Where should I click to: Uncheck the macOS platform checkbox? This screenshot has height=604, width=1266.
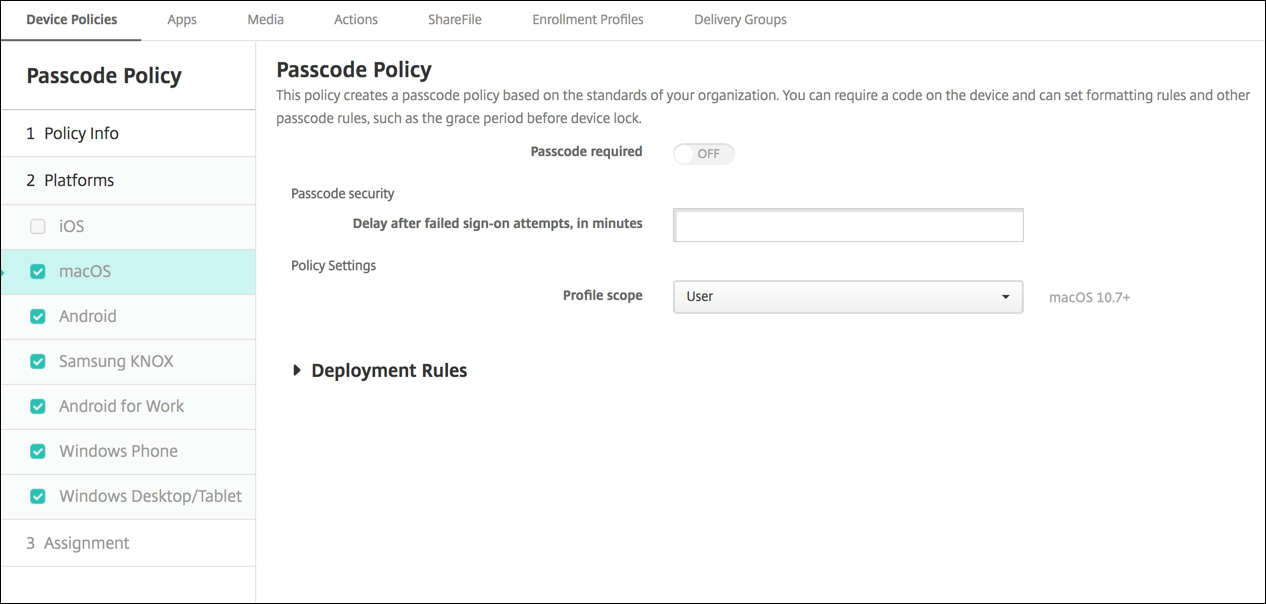click(38, 272)
